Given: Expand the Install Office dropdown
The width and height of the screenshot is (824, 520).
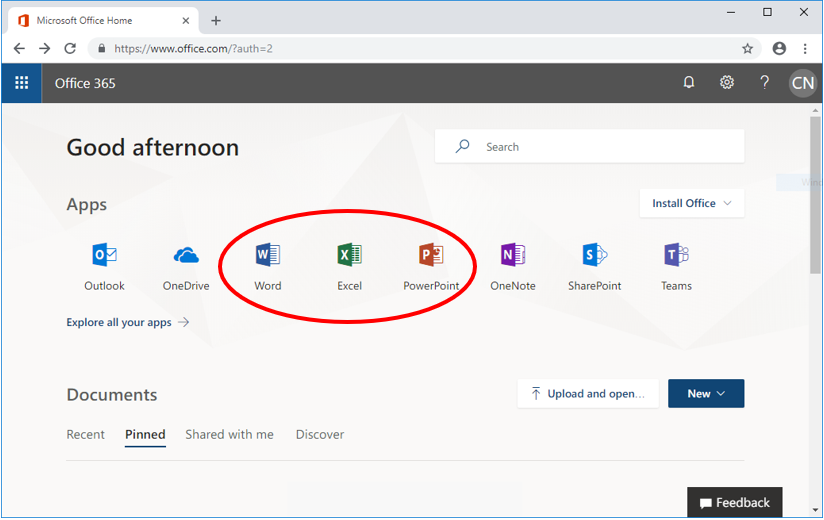Looking at the screenshot, I should click(692, 203).
